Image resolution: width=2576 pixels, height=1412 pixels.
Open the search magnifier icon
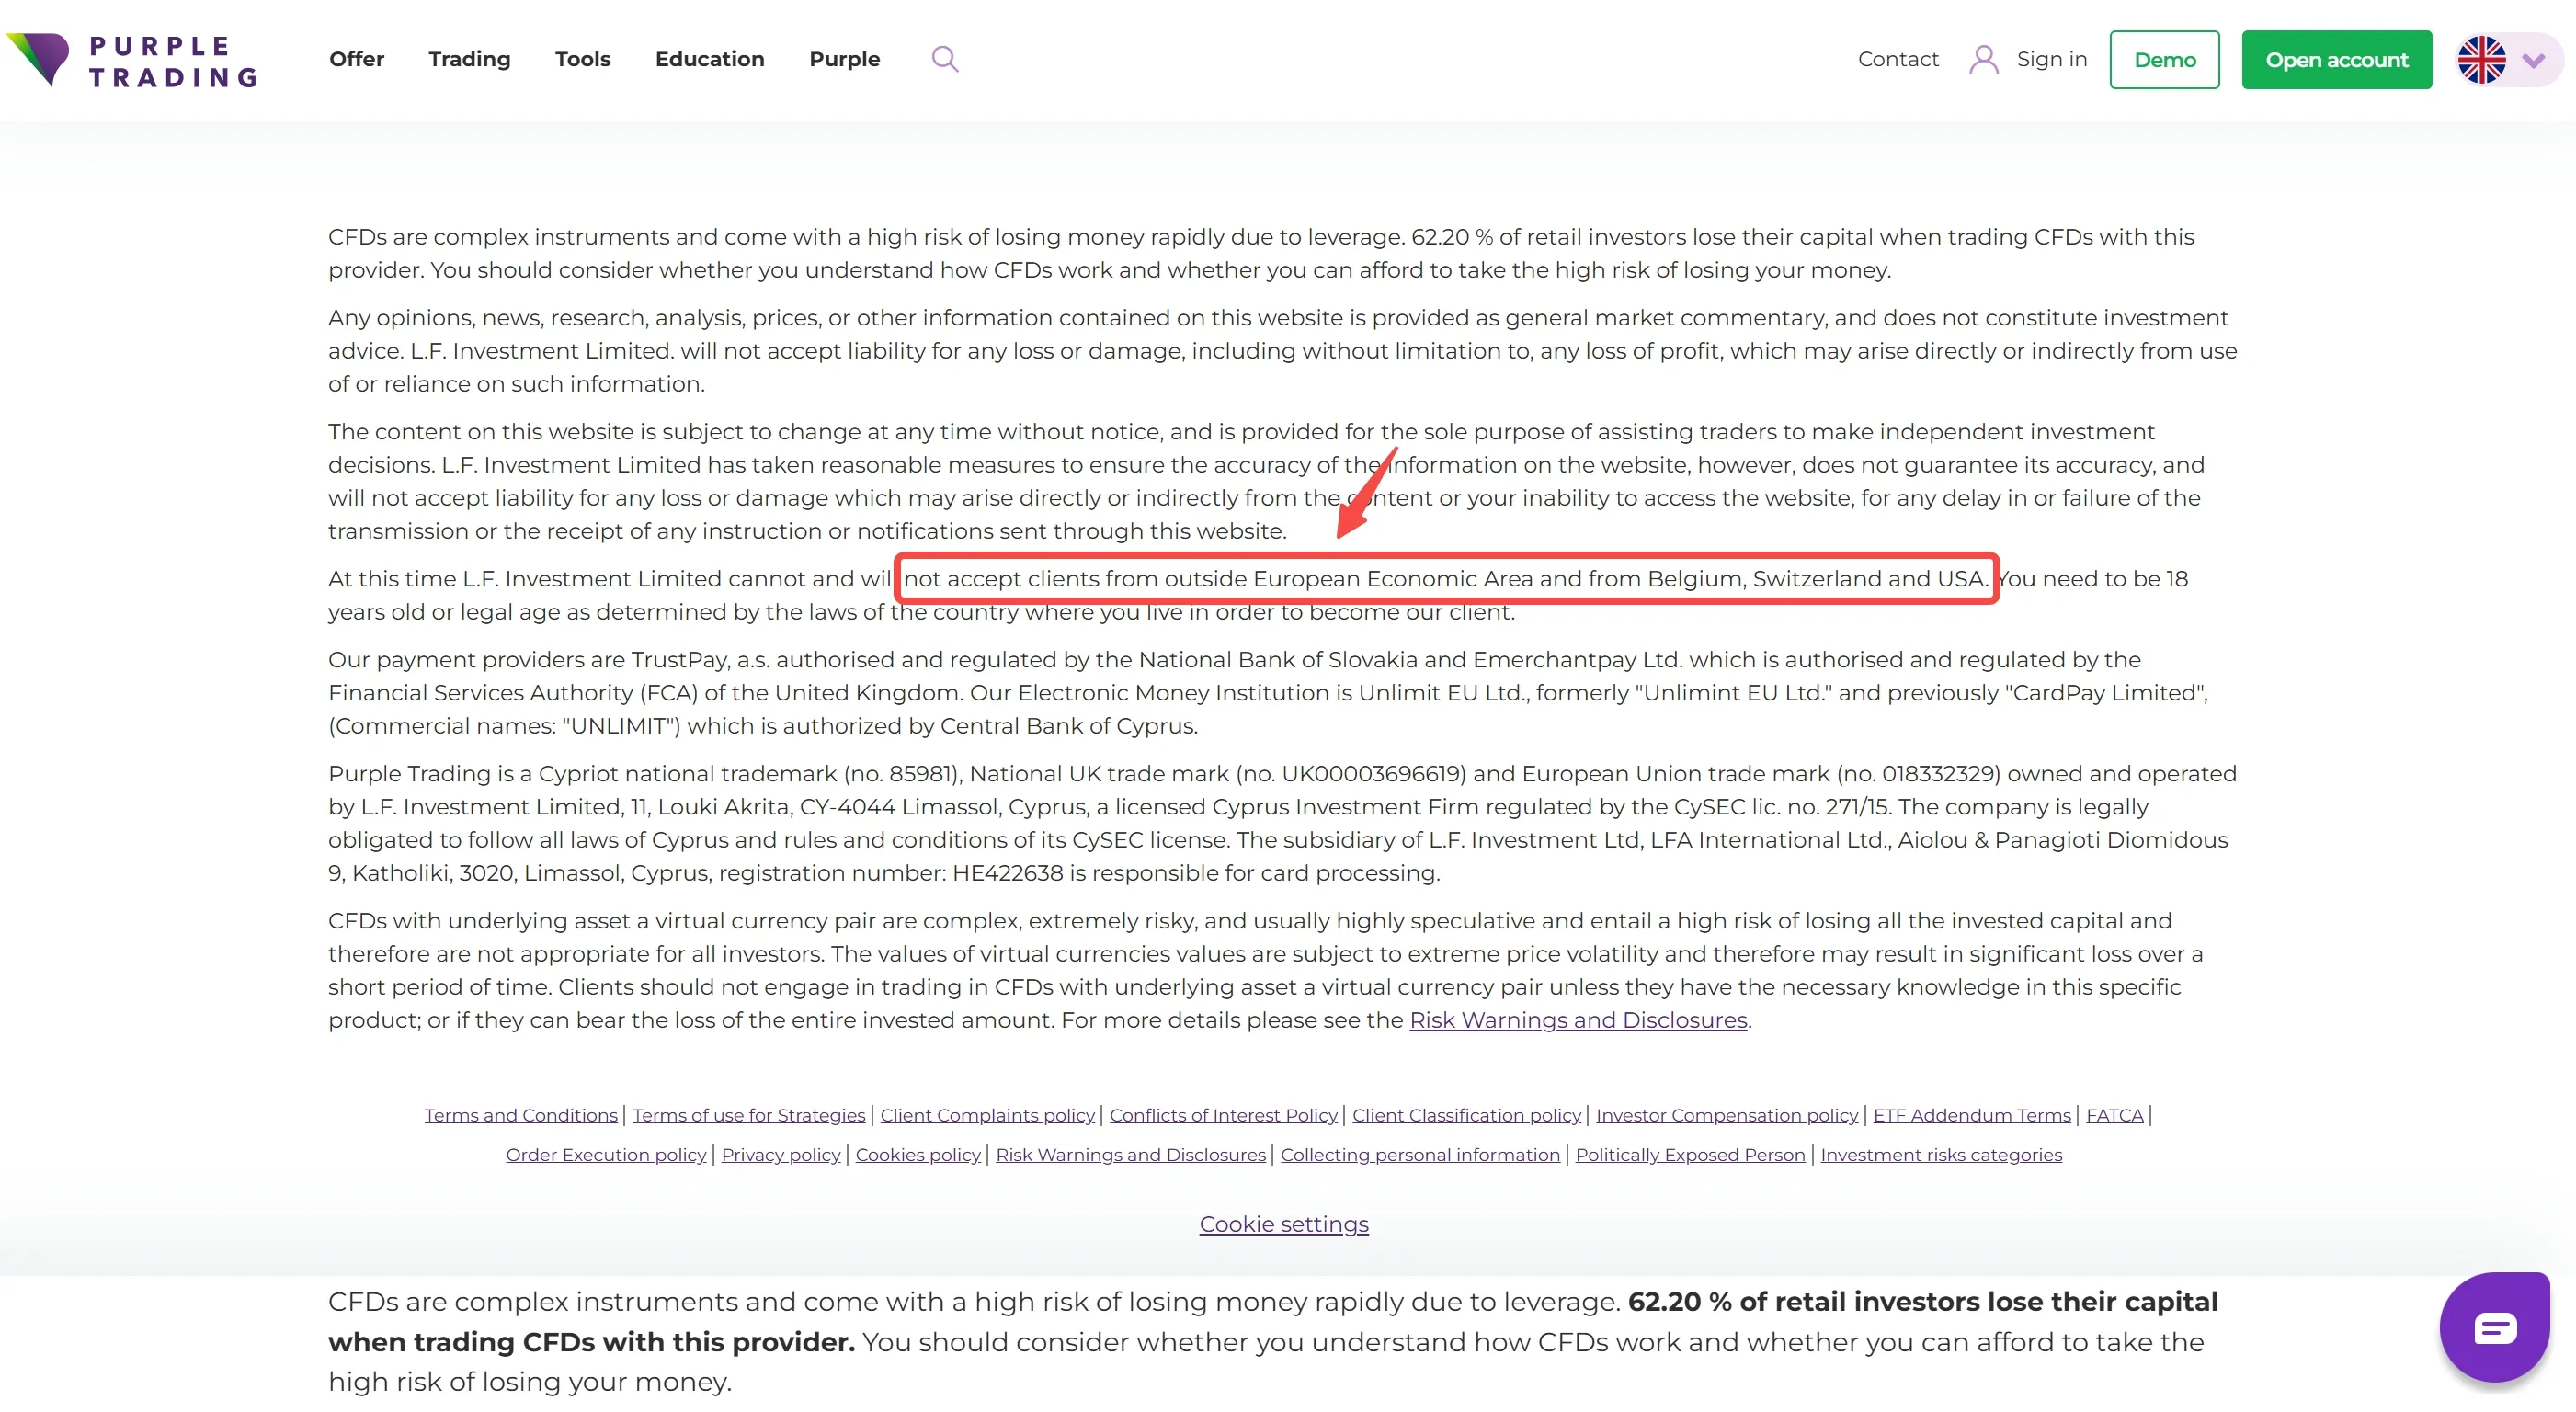(x=945, y=59)
